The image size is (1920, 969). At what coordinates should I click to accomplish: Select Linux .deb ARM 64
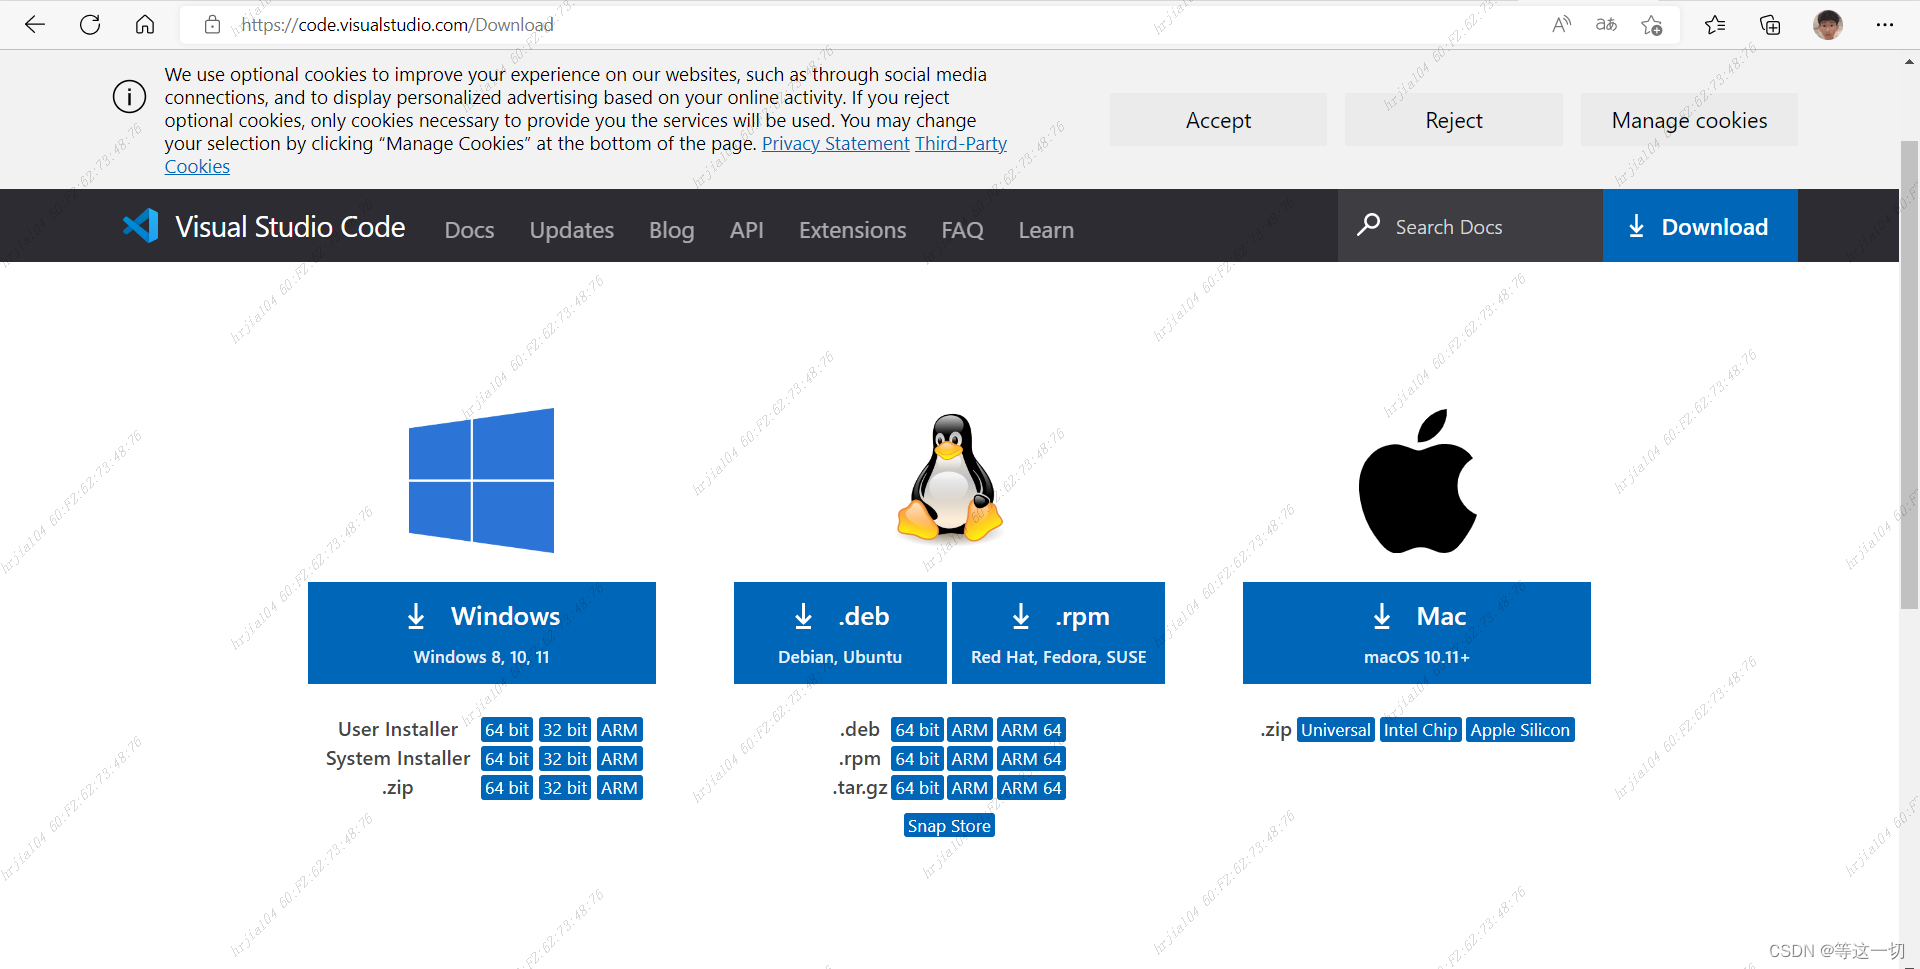point(1031,730)
